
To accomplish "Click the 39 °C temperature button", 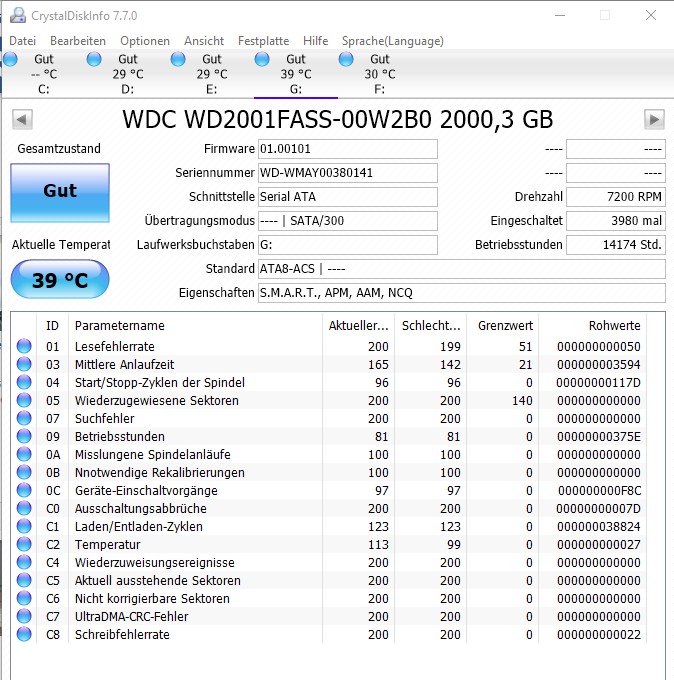I will pyautogui.click(x=60, y=279).
